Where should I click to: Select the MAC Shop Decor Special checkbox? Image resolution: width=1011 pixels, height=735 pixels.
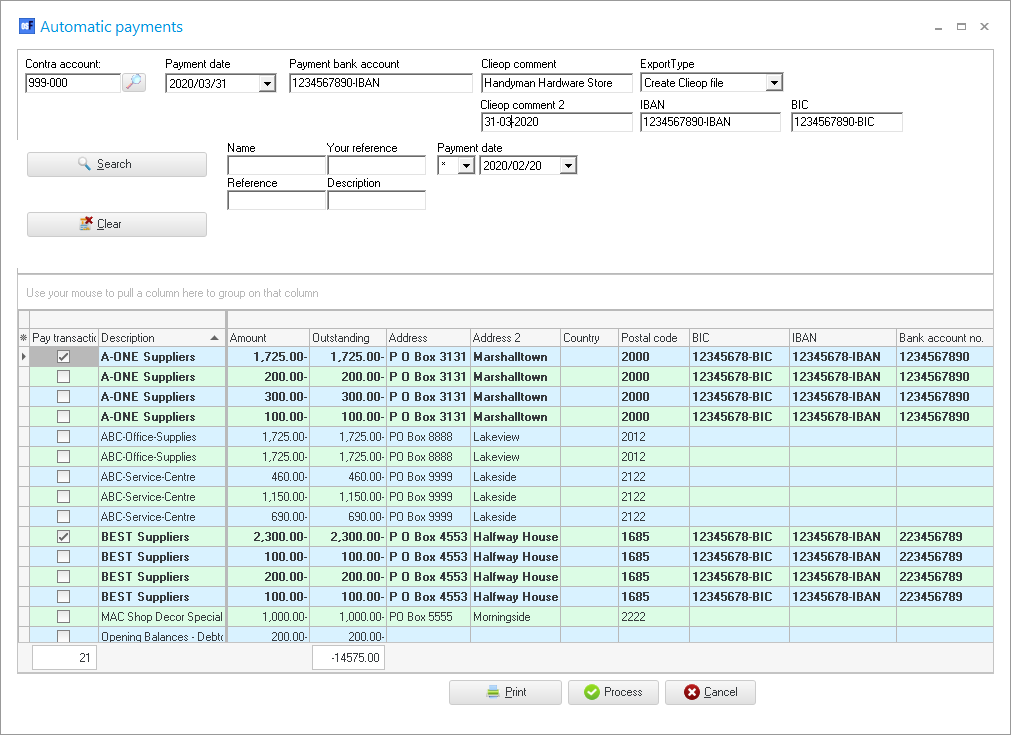[x=63, y=617]
